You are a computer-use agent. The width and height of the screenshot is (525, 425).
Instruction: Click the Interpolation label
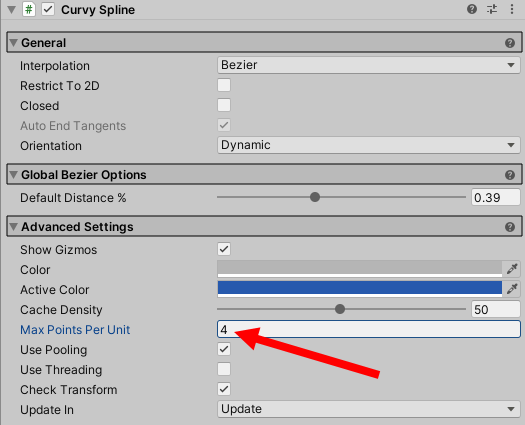(55, 66)
